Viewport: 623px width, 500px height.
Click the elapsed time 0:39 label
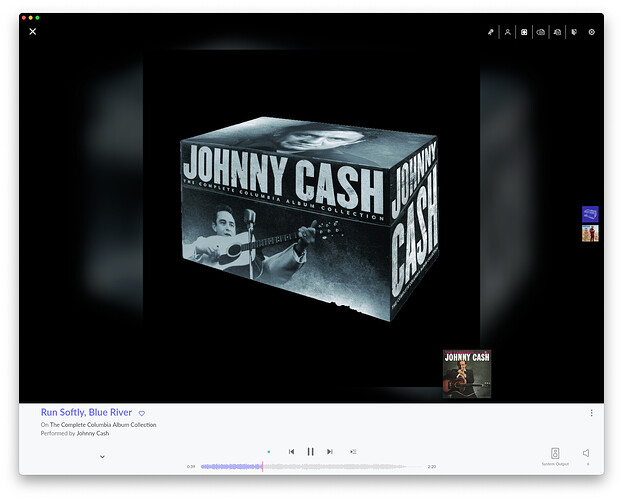[x=191, y=467]
